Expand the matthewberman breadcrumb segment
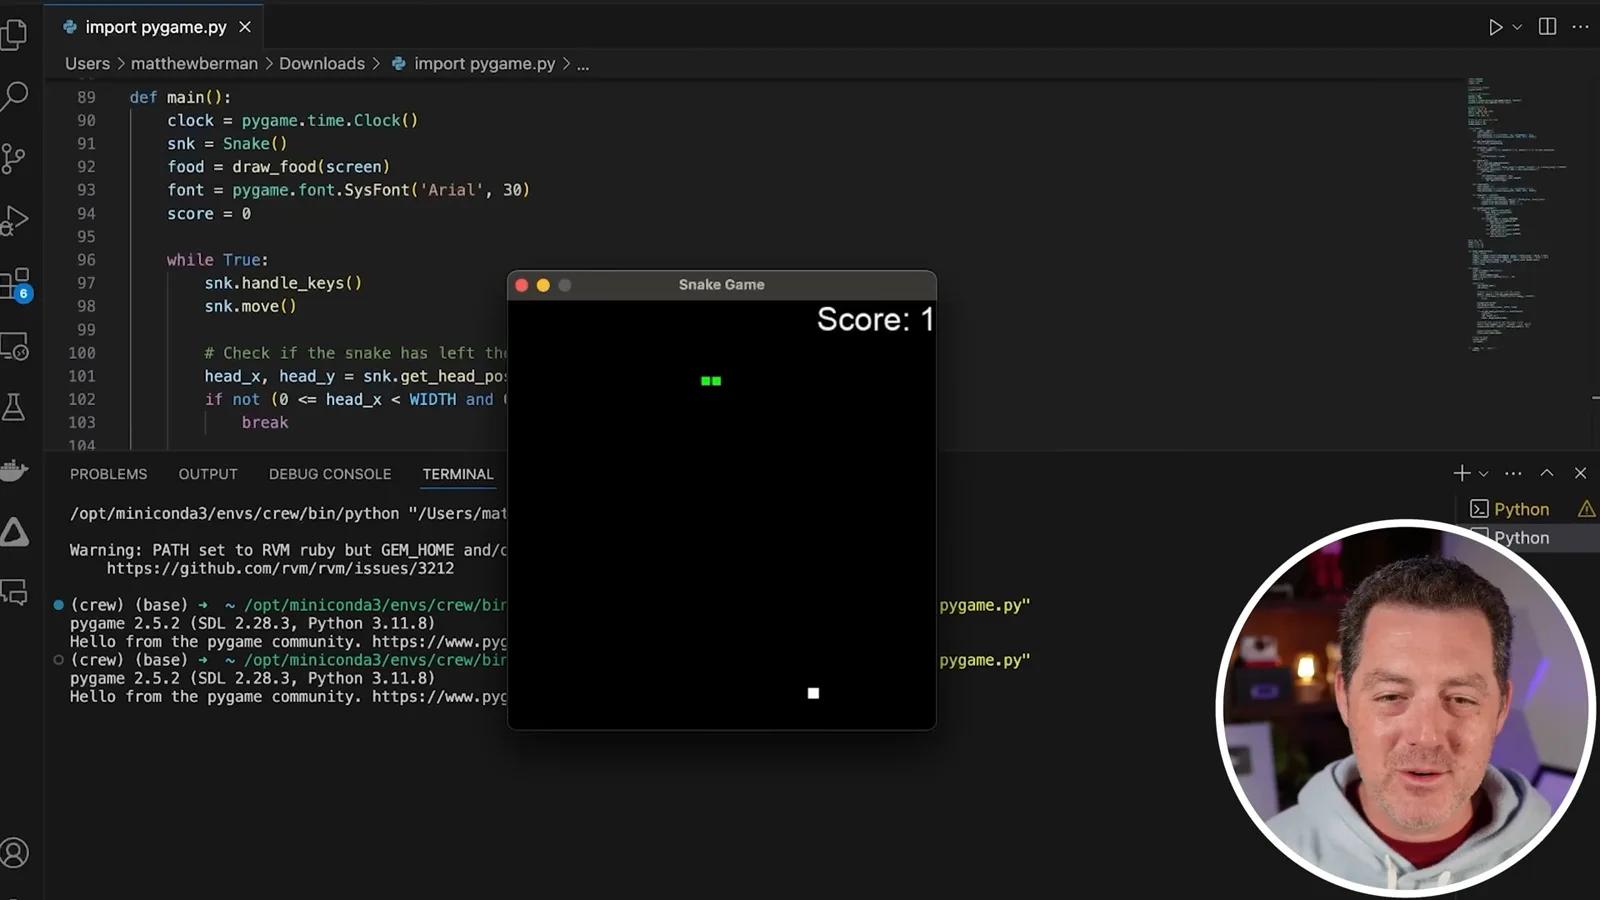 [194, 63]
